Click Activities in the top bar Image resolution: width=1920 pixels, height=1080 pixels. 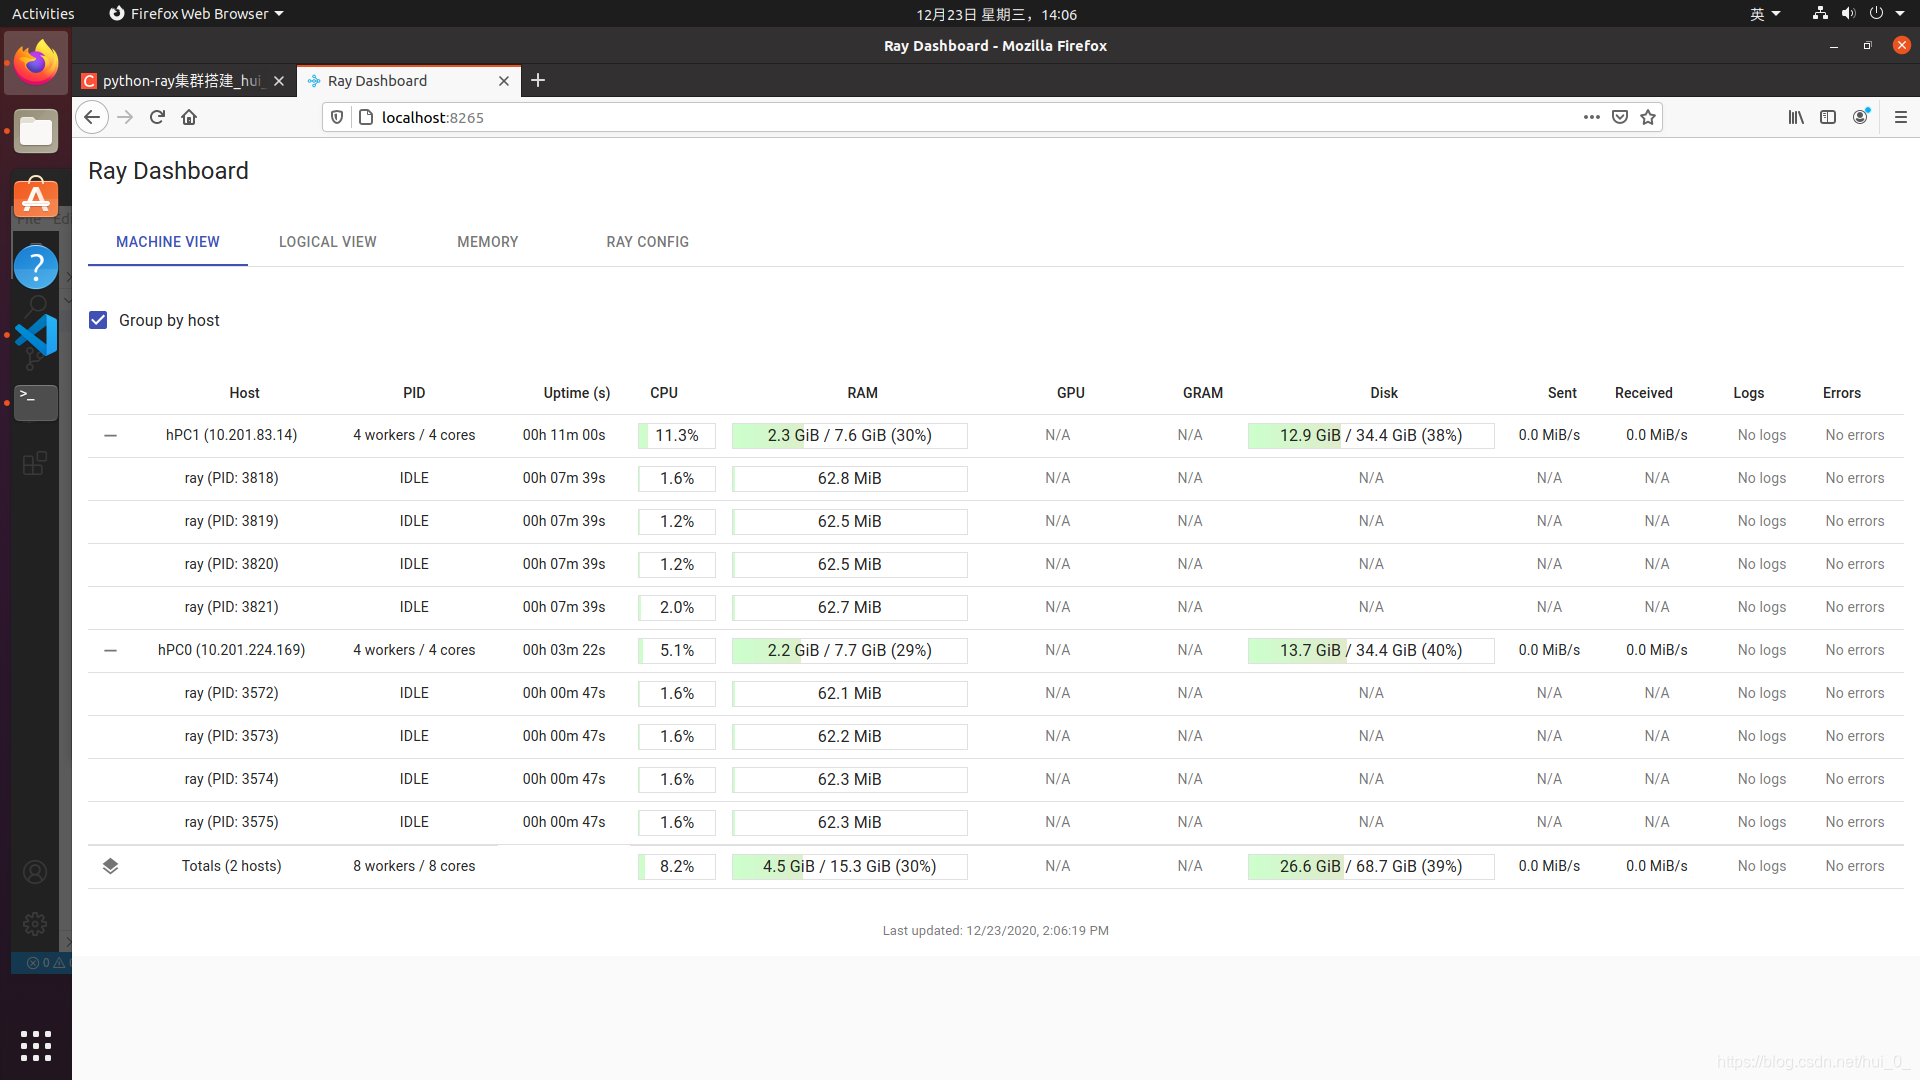point(43,14)
